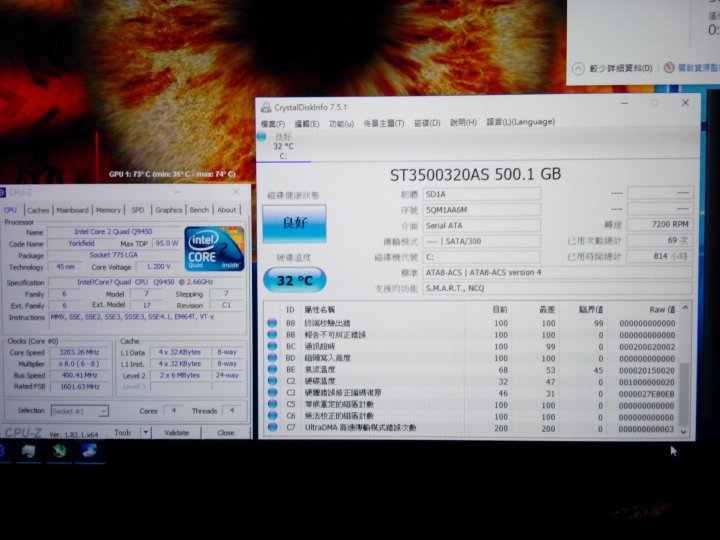Click the 7200 RPM rotation field
Viewport: 720px width, 540px height.
tap(660, 225)
